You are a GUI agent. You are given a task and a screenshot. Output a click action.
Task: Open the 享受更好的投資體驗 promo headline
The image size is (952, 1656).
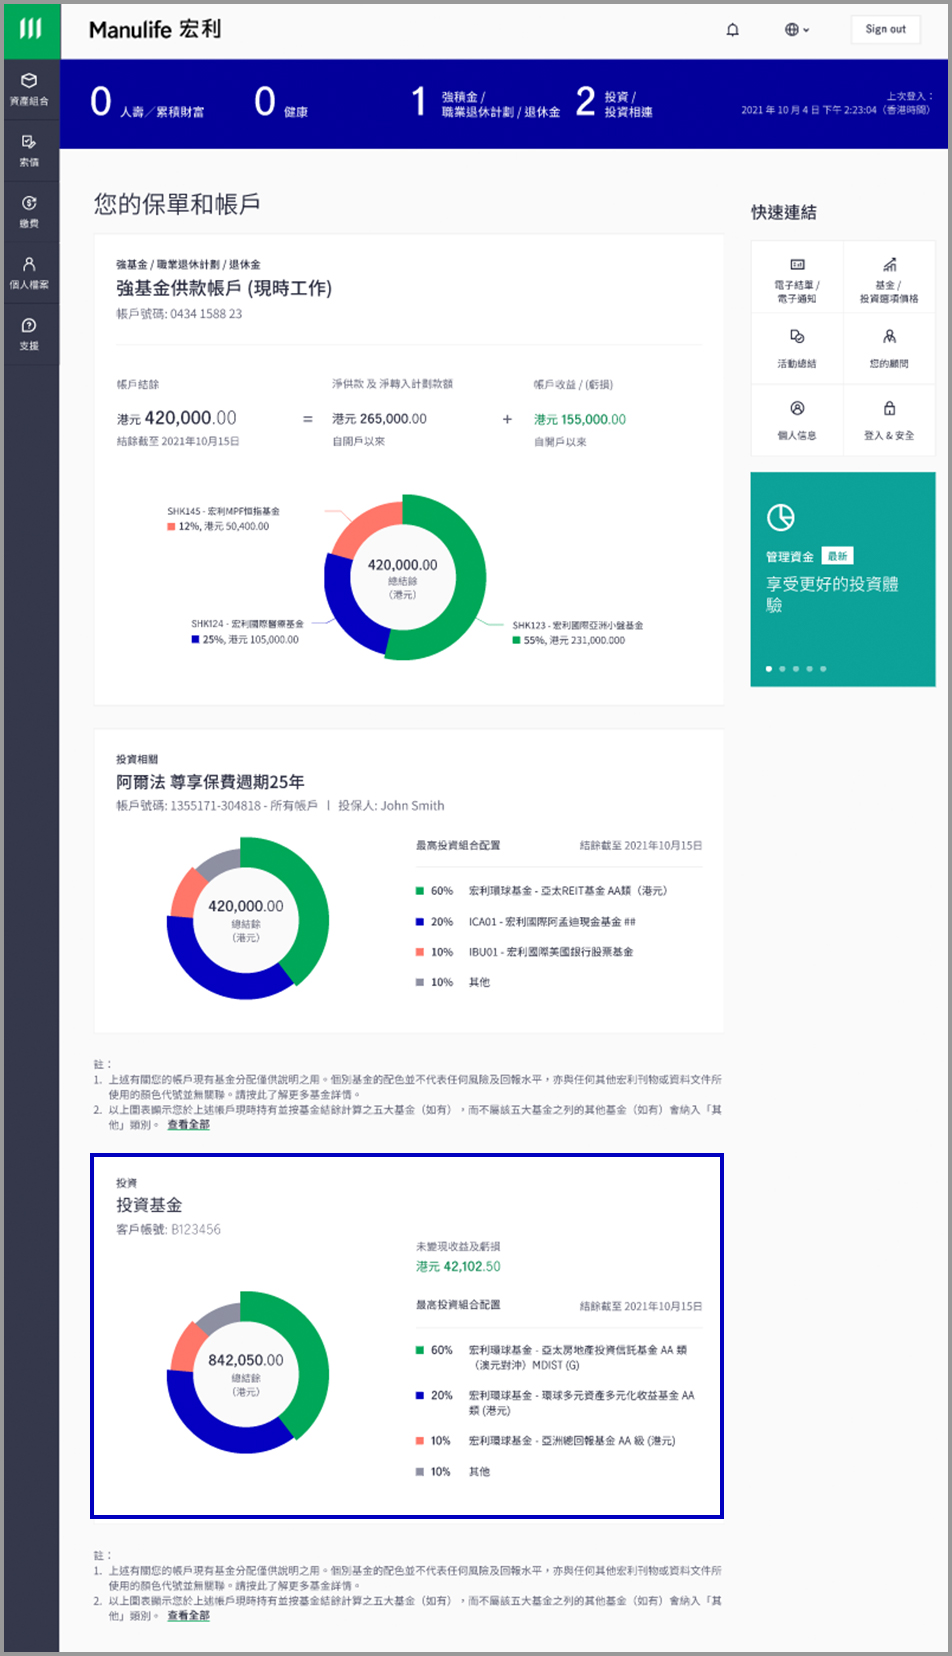pyautogui.click(x=832, y=594)
